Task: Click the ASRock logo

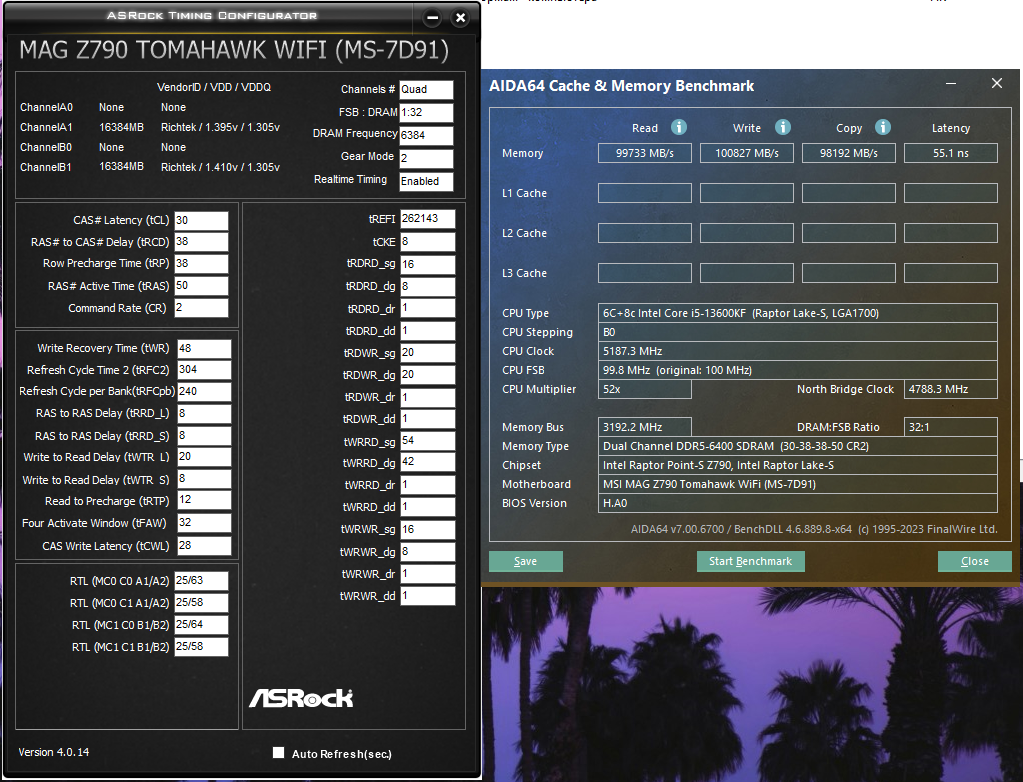Action: [x=301, y=698]
